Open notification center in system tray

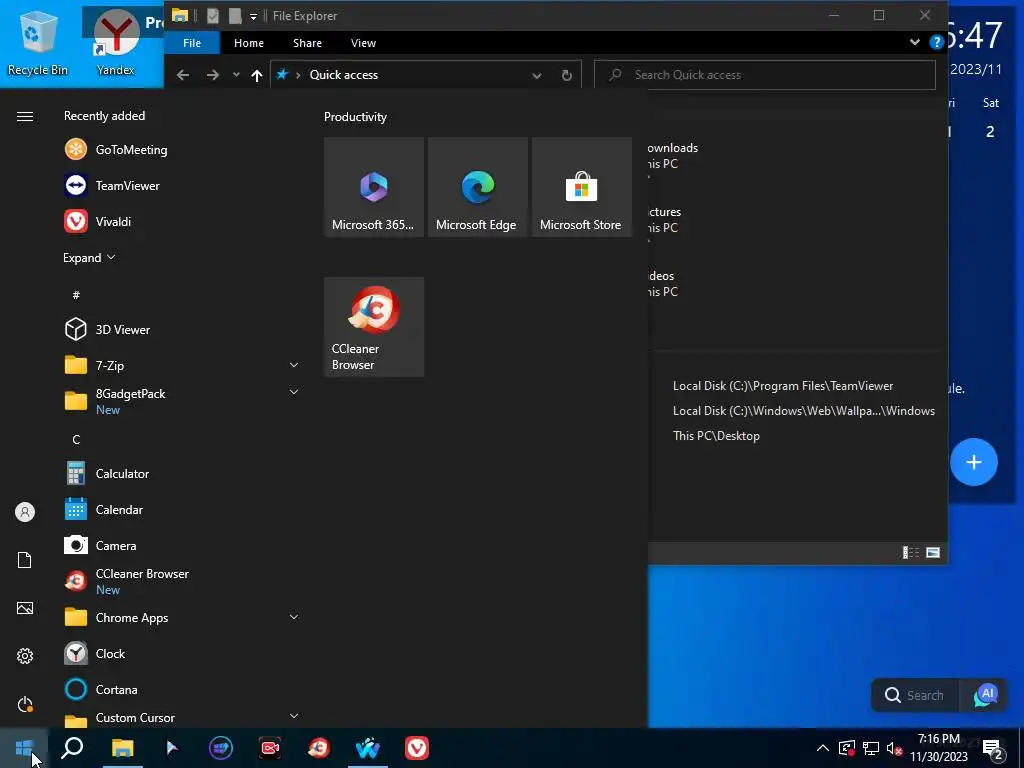click(x=993, y=749)
